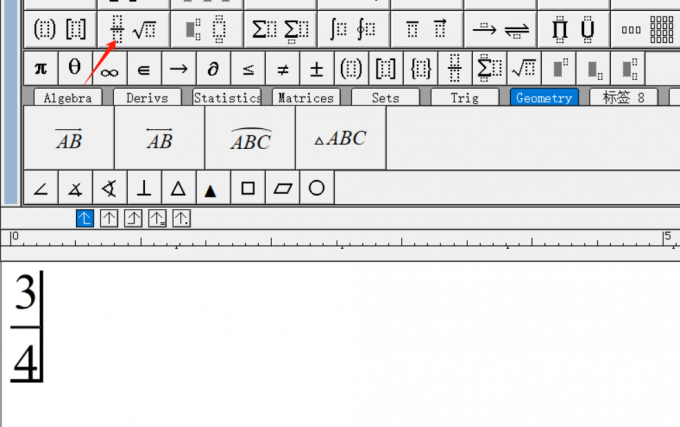Click the not-equal-to symbol

click(x=282, y=69)
